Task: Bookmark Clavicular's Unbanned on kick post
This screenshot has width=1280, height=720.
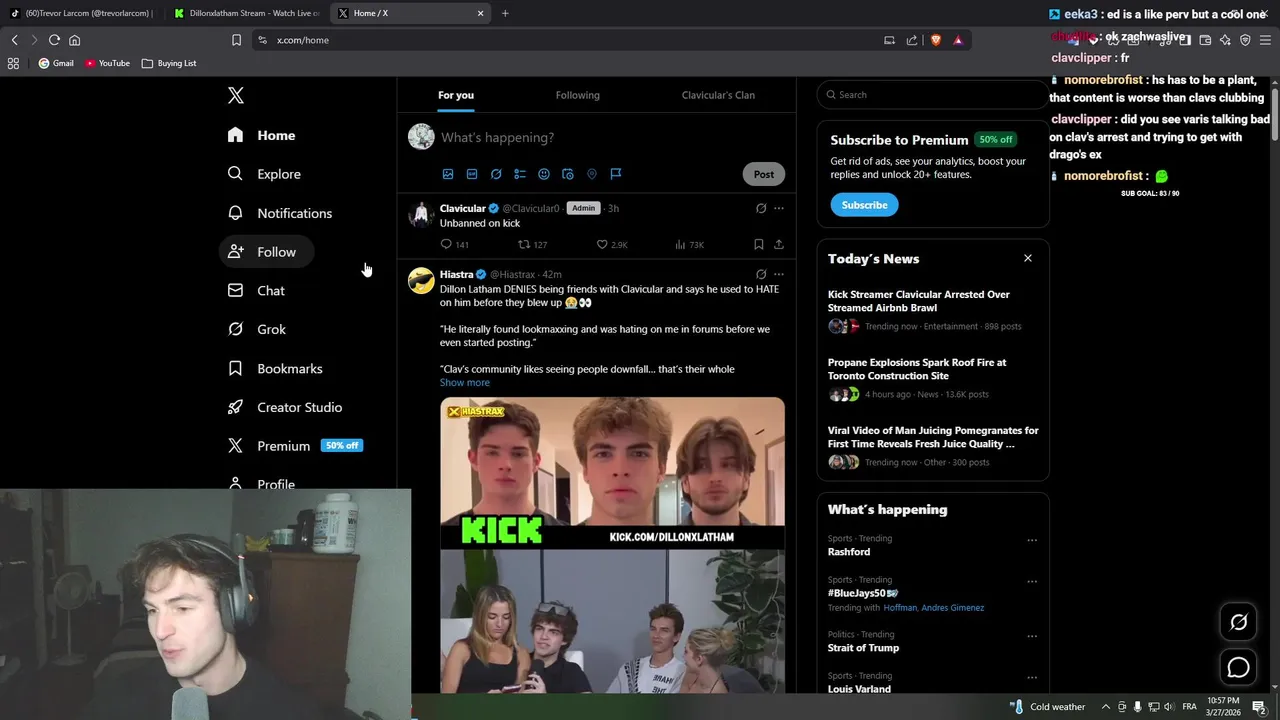Action: coord(758,244)
